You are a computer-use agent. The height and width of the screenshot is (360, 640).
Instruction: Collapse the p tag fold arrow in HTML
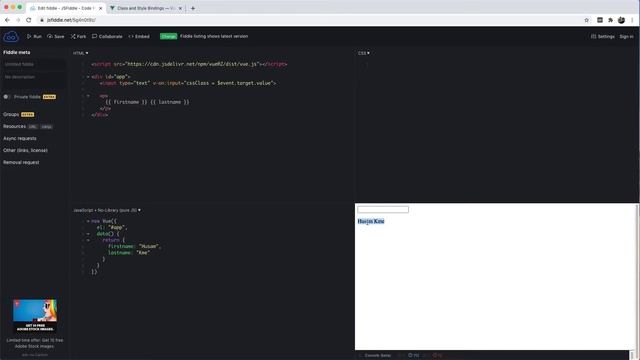click(x=88, y=96)
